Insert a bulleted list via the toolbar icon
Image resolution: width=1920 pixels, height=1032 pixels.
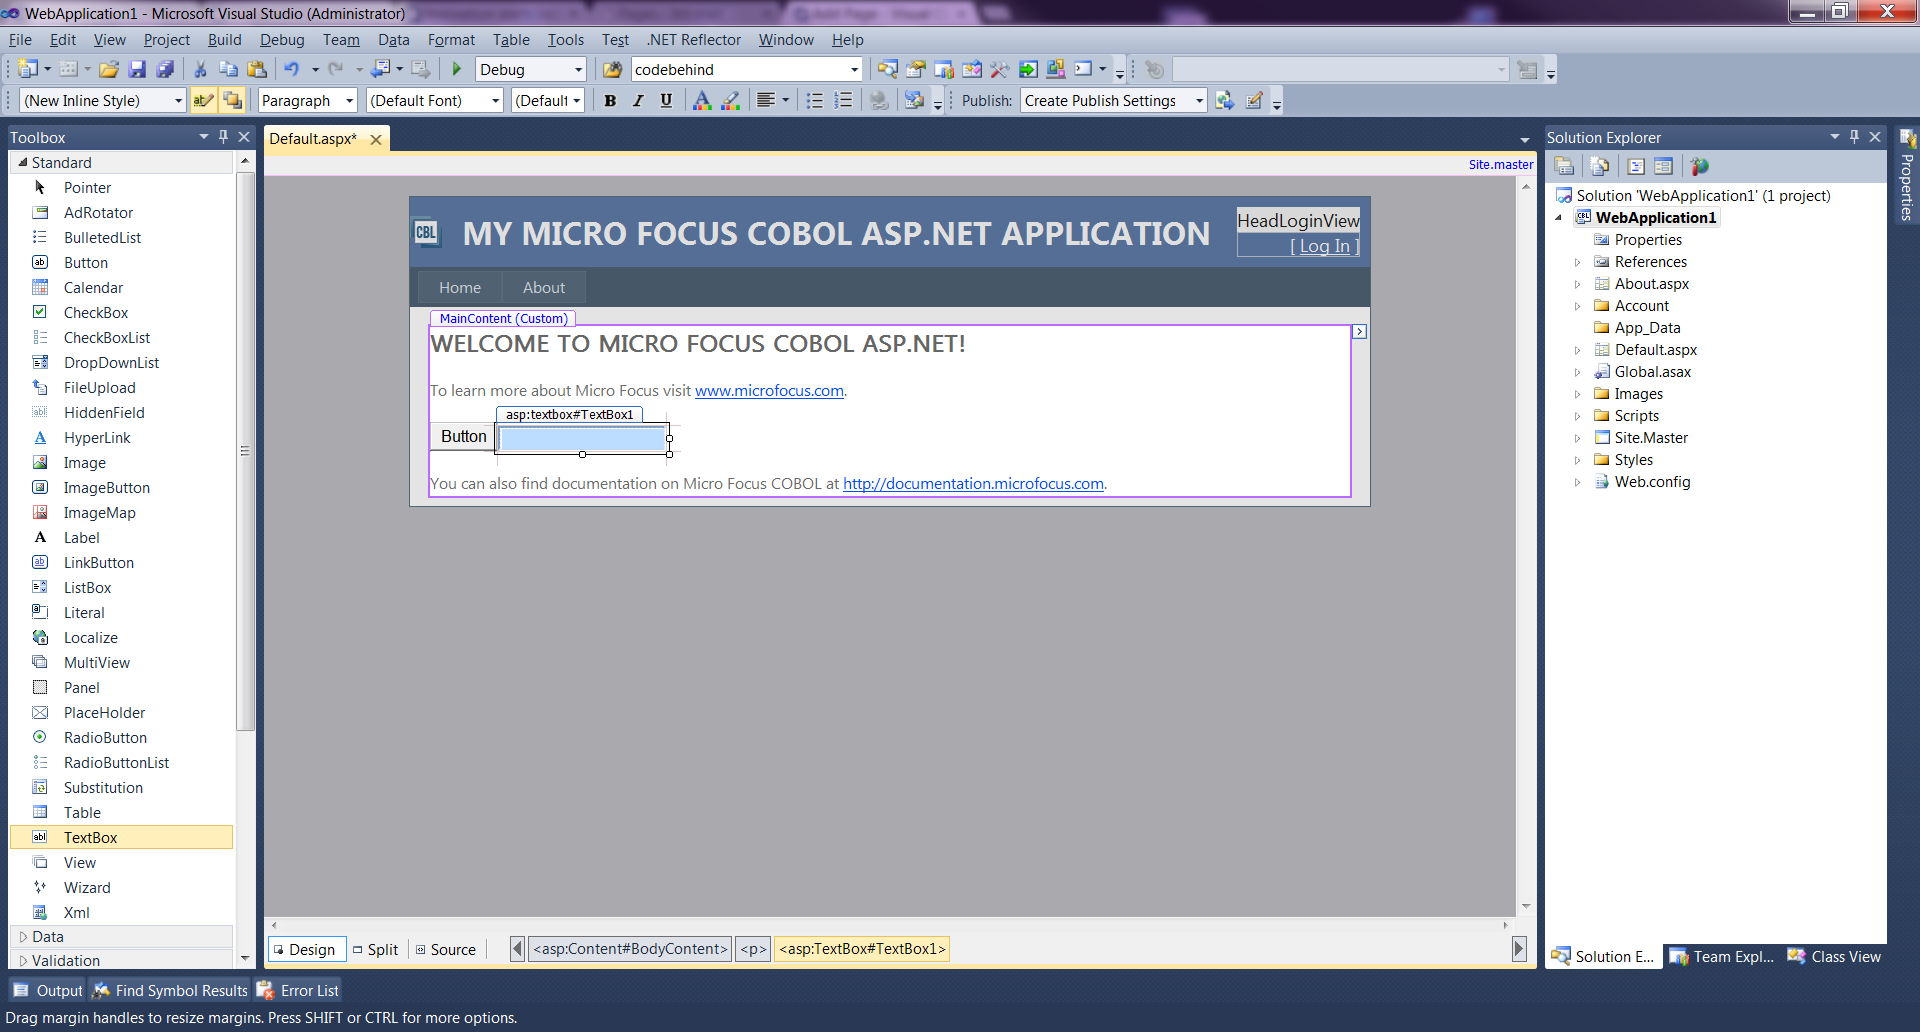pyautogui.click(x=815, y=100)
